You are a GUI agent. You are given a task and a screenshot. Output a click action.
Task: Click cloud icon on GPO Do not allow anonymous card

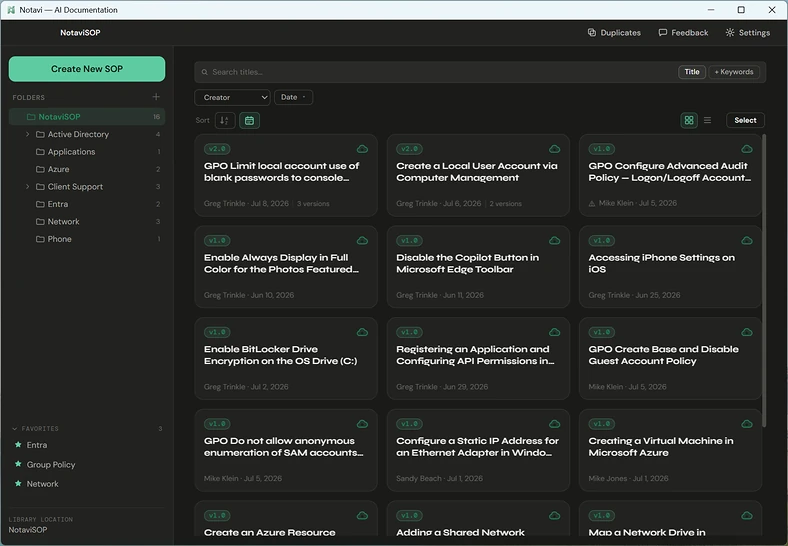pos(362,424)
